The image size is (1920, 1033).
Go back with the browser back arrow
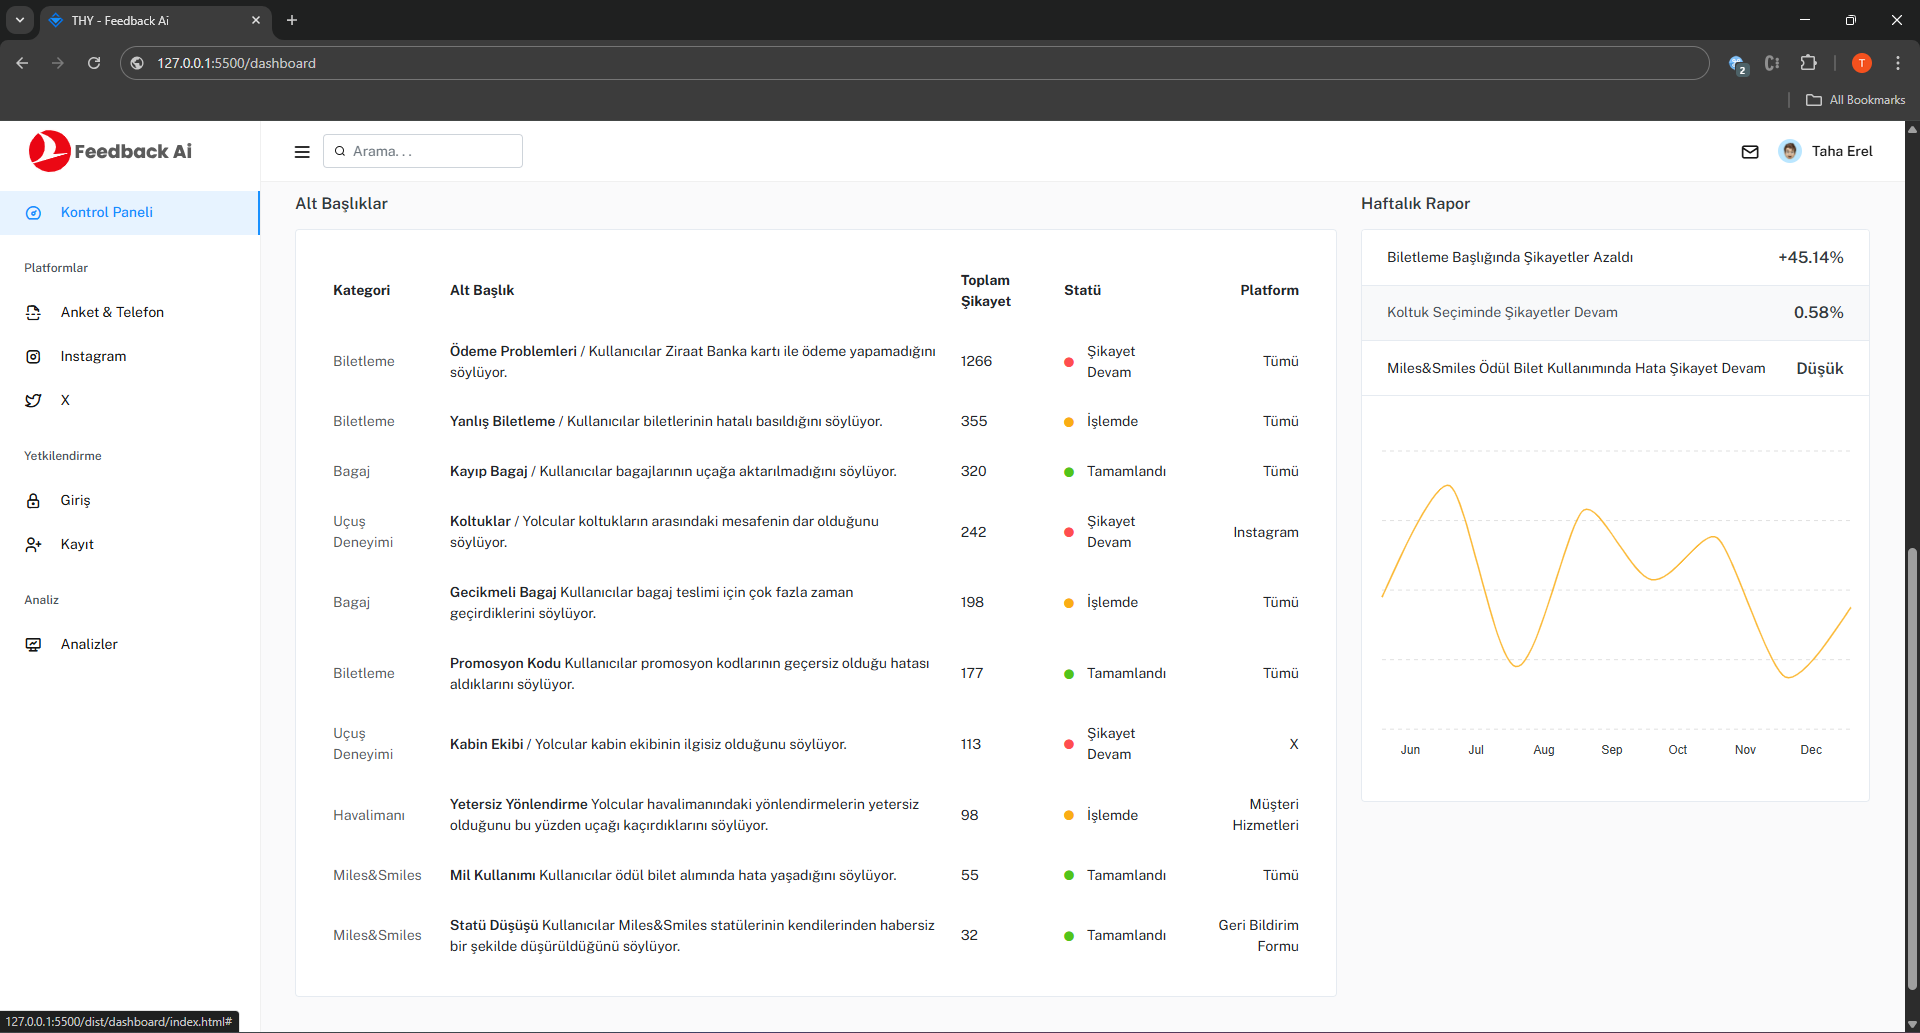click(x=22, y=63)
